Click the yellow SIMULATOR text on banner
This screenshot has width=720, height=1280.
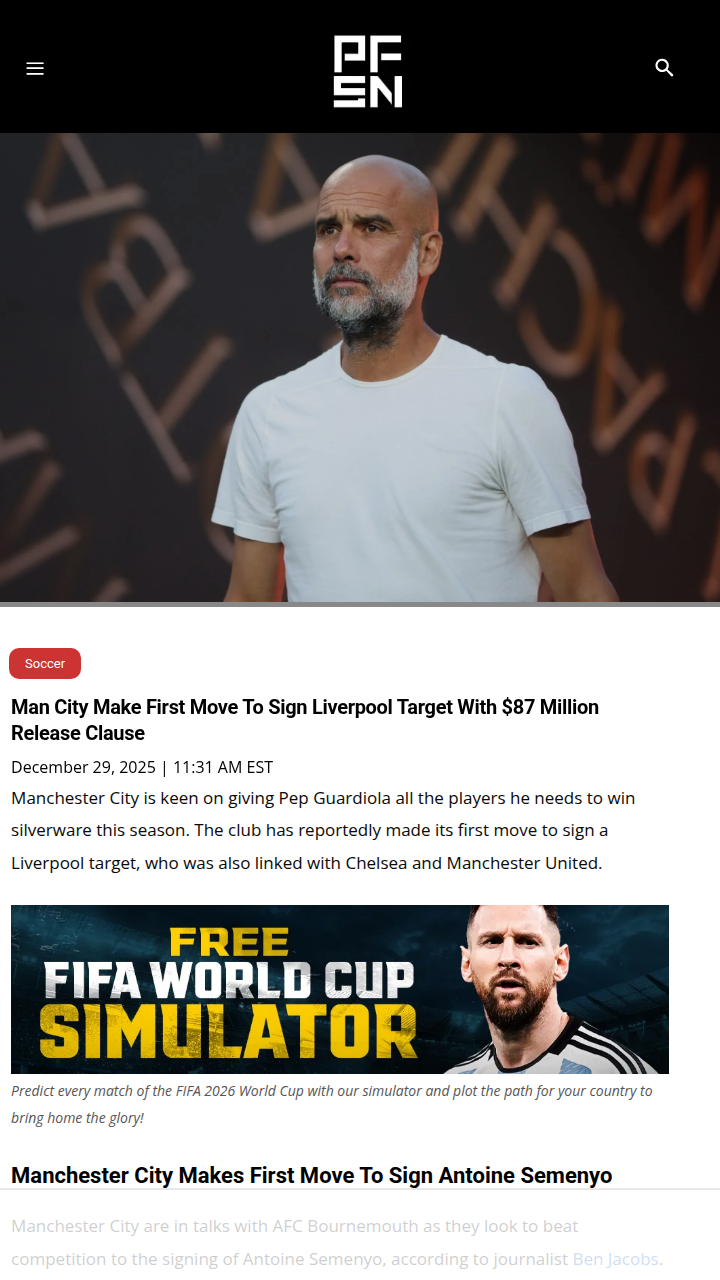point(228,1030)
